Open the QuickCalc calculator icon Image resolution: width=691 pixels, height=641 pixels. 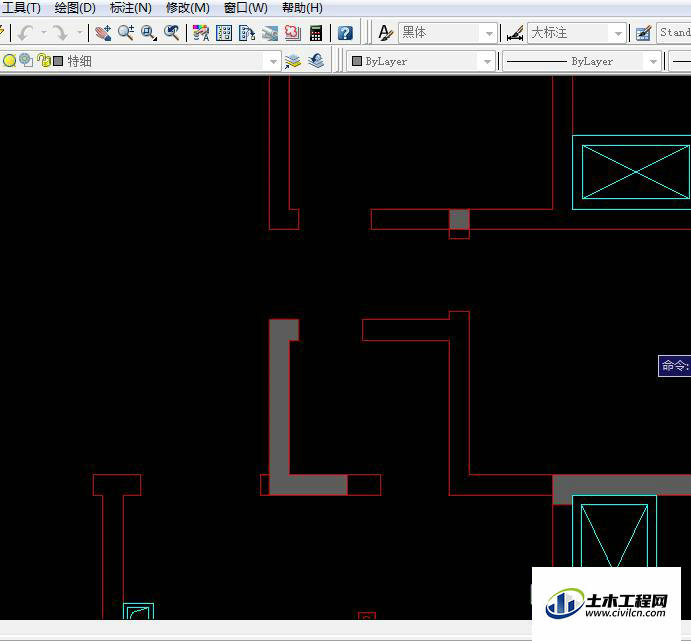[316, 33]
